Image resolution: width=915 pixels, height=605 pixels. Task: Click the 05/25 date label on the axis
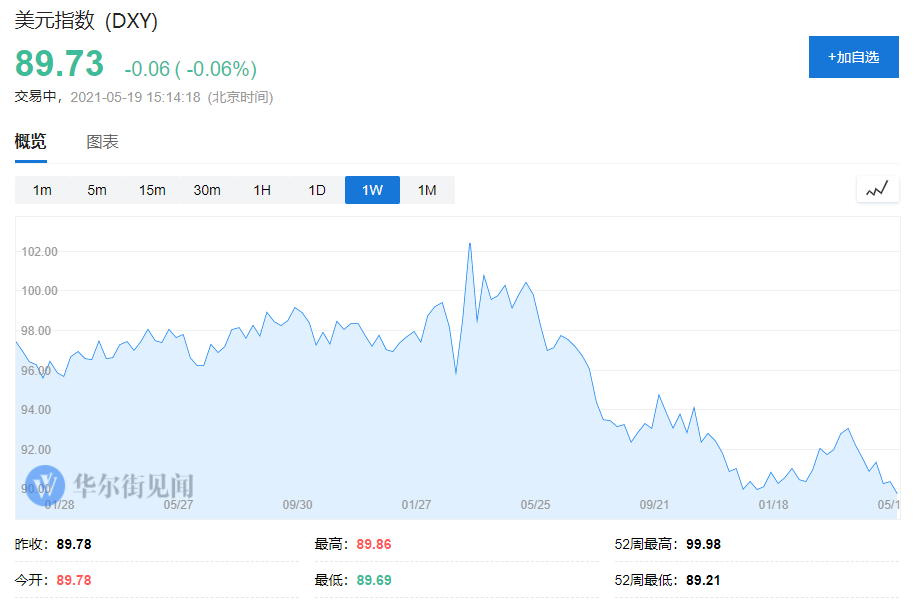(535, 504)
